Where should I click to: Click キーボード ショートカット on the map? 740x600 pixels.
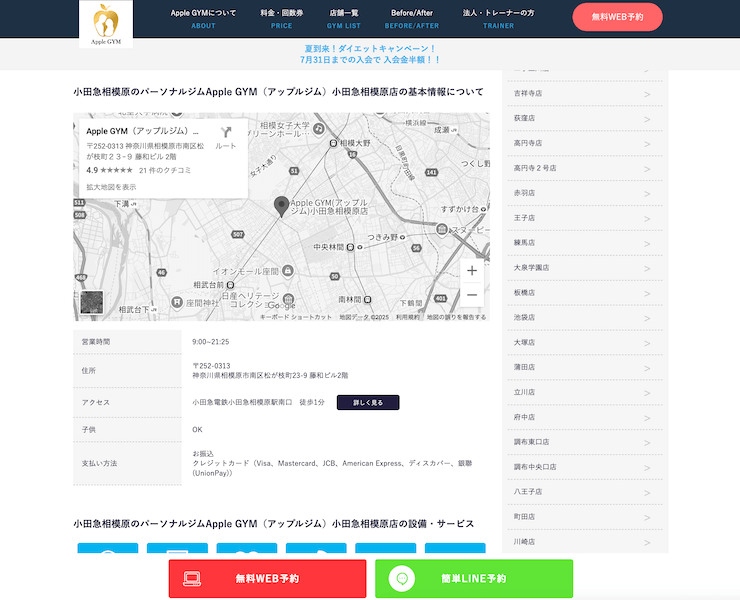coord(296,317)
